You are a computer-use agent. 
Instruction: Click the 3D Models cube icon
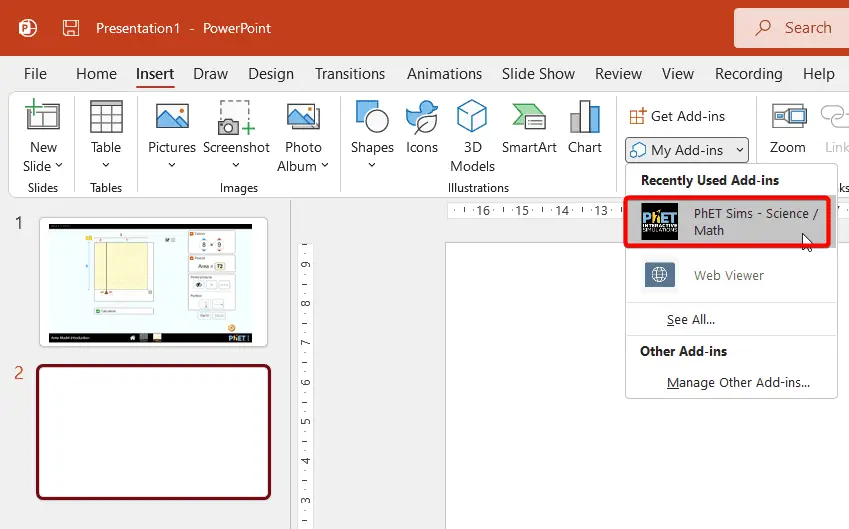click(x=472, y=115)
